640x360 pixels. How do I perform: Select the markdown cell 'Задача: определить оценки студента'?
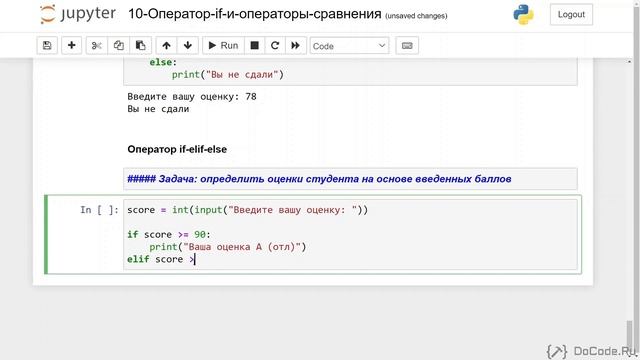350,179
